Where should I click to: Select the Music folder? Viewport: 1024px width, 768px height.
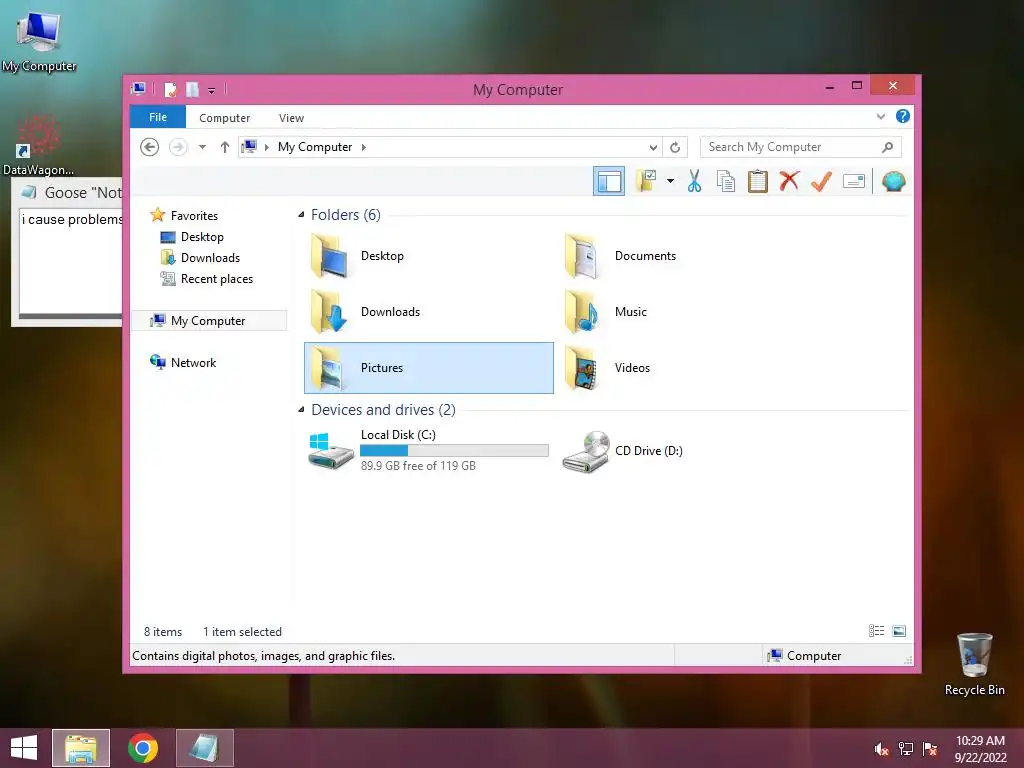click(x=682, y=312)
